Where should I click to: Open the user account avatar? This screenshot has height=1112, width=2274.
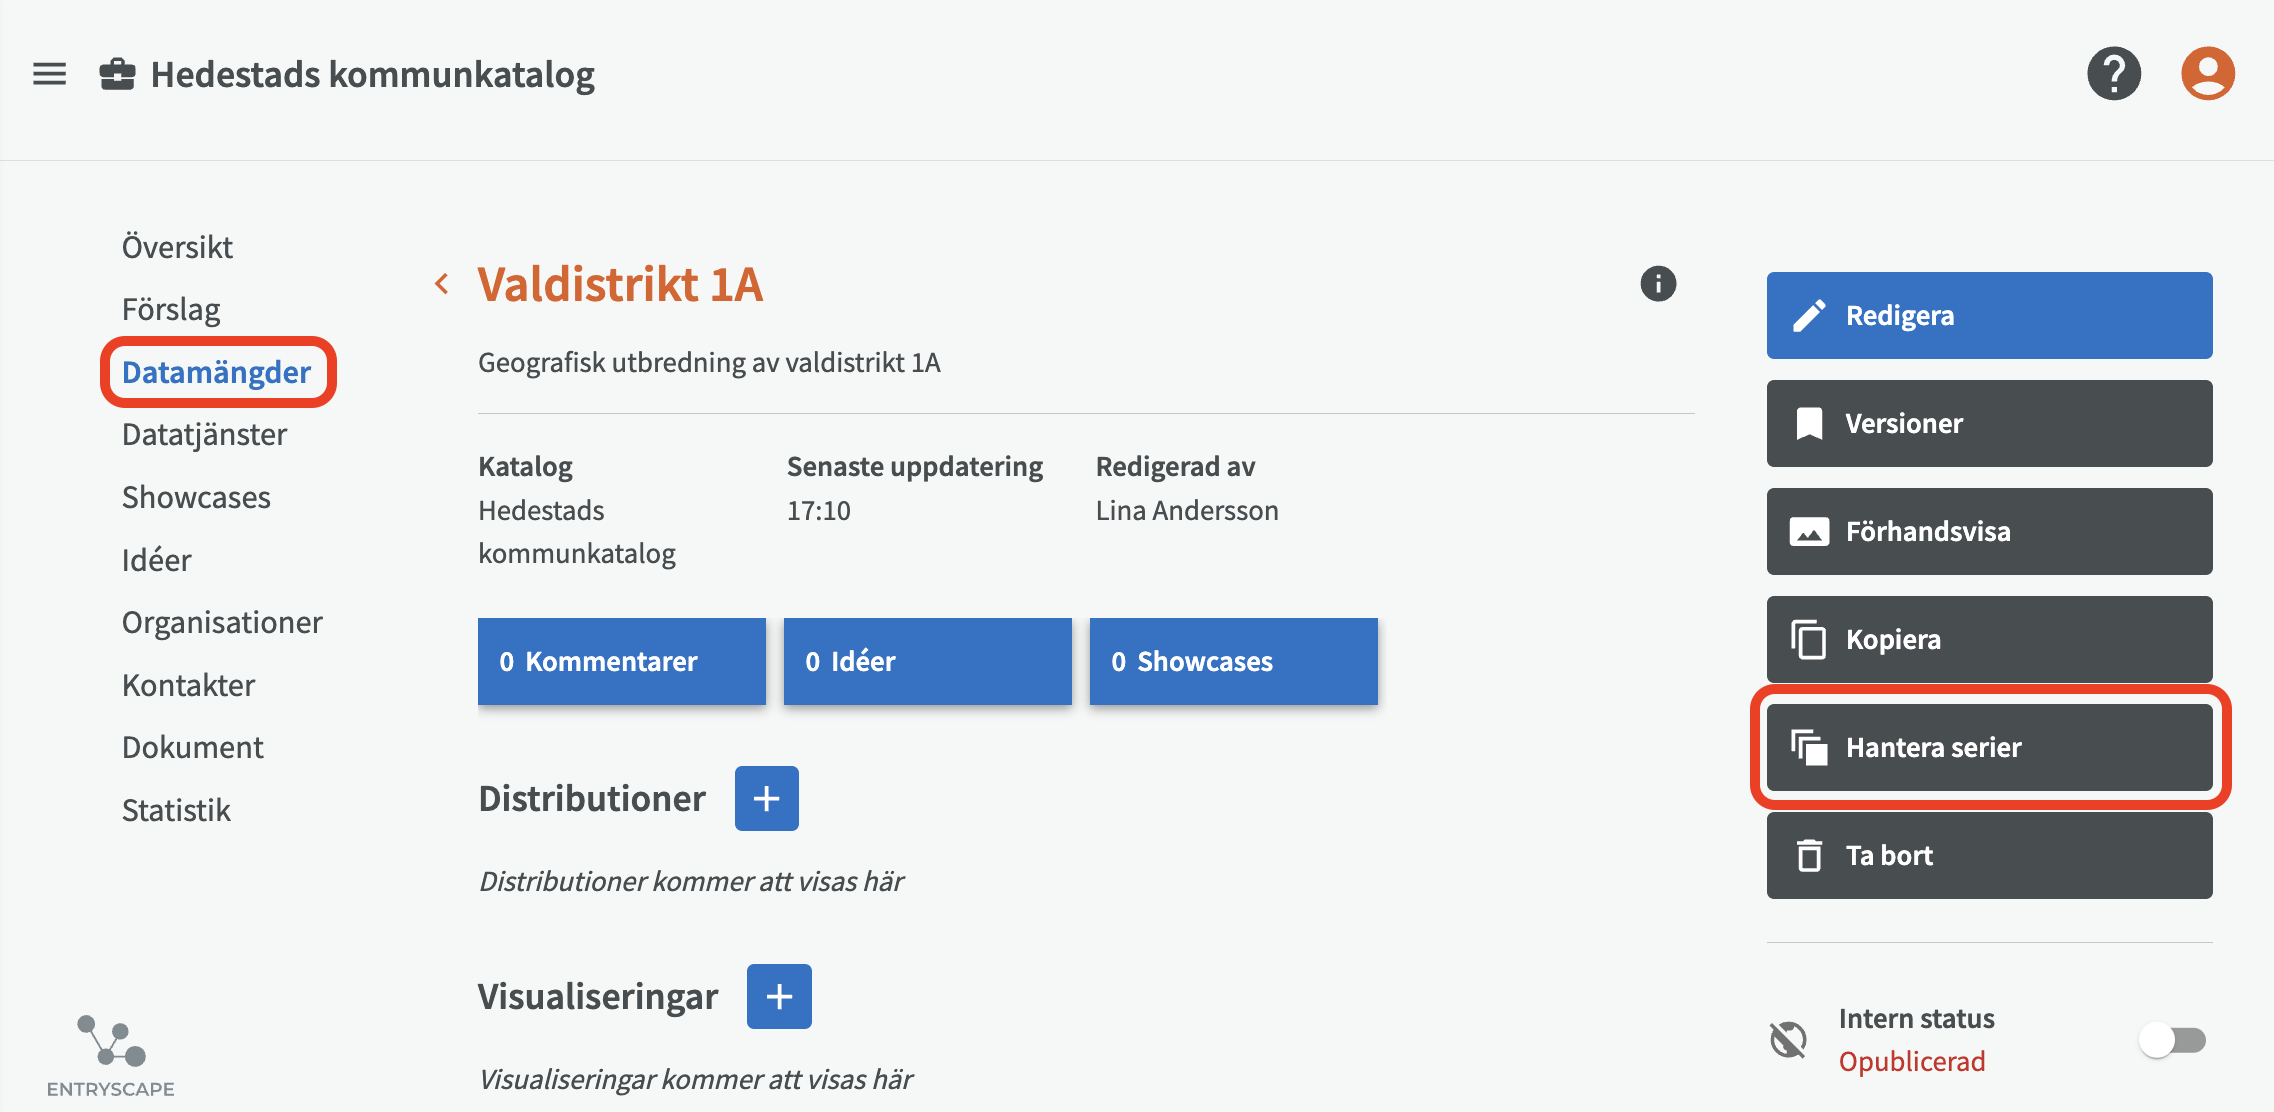pyautogui.click(x=2207, y=74)
